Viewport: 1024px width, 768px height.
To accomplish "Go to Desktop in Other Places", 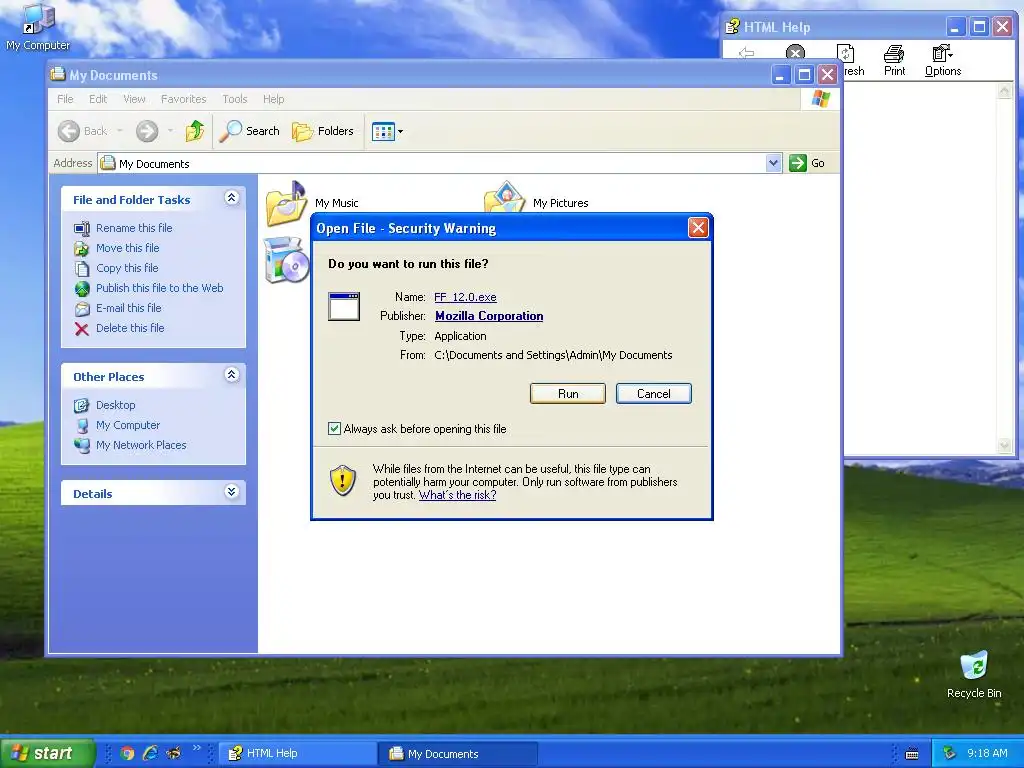I will pyautogui.click(x=116, y=406).
